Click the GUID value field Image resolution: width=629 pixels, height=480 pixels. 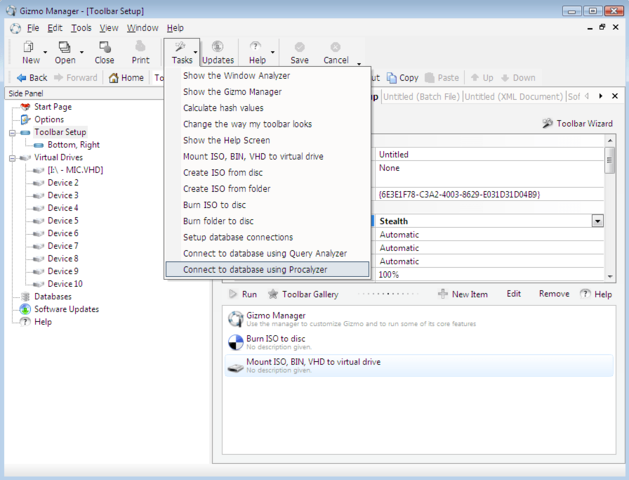(x=489, y=194)
